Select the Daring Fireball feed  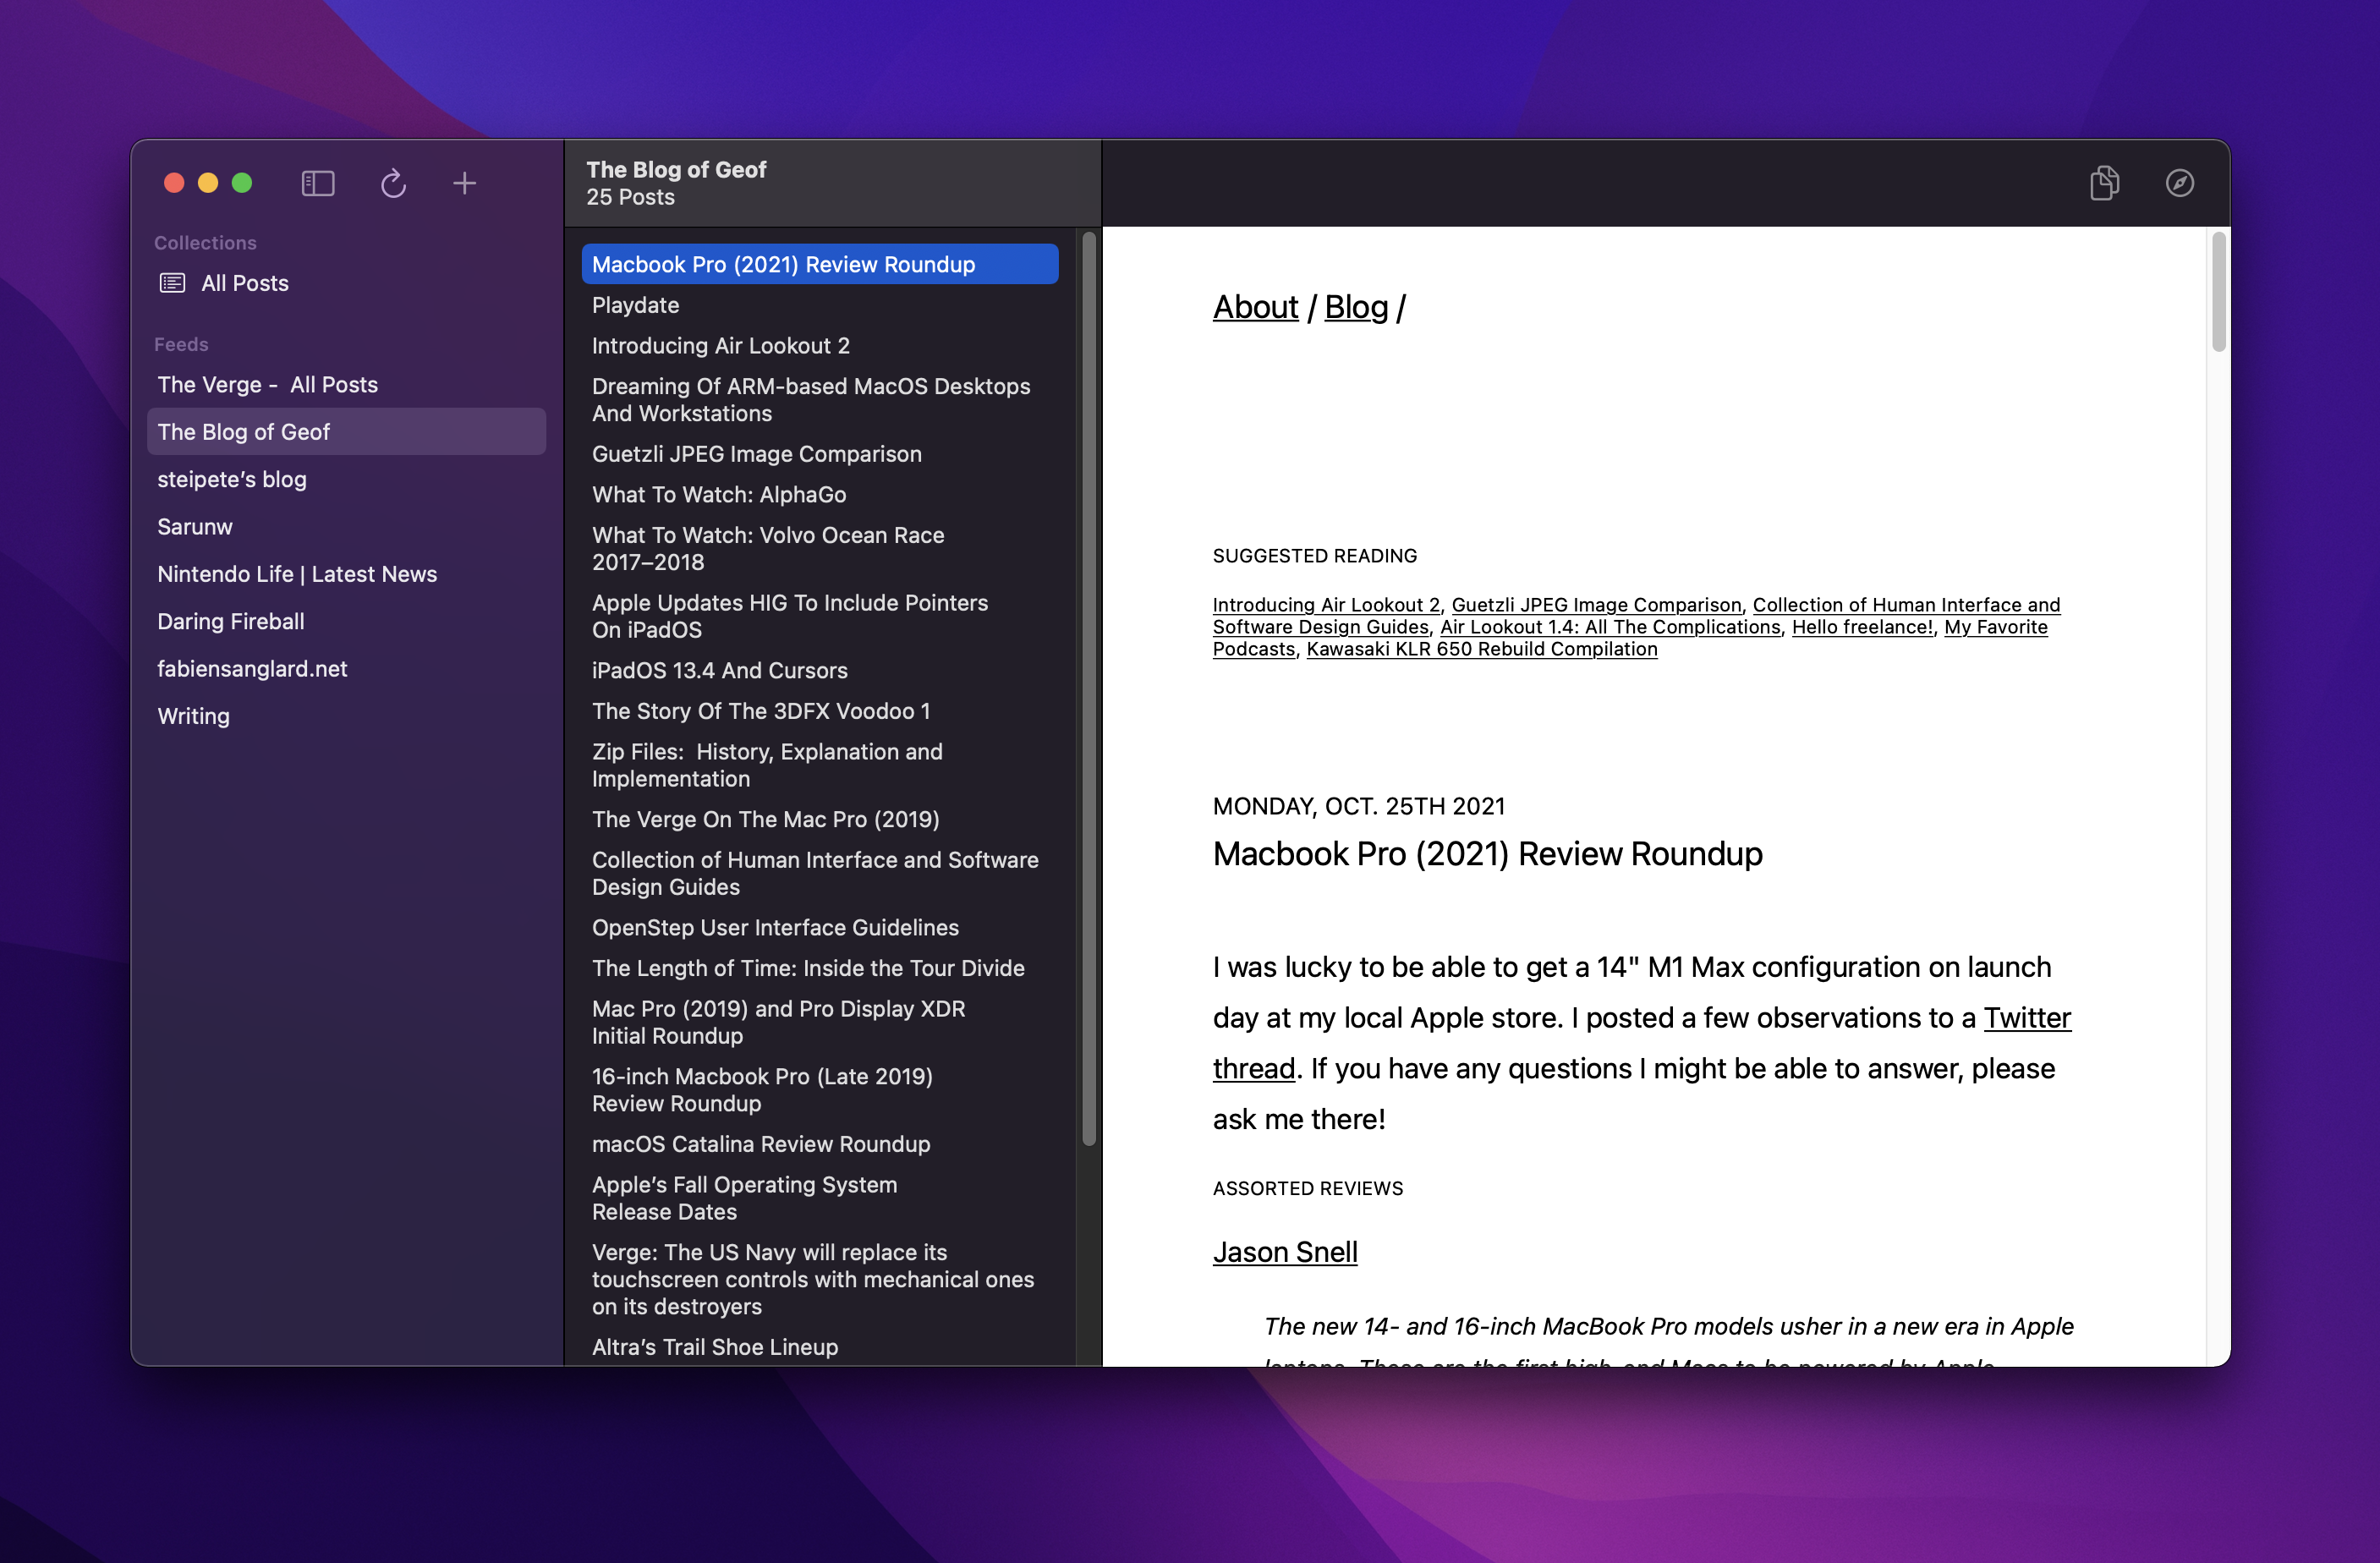(x=230, y=621)
